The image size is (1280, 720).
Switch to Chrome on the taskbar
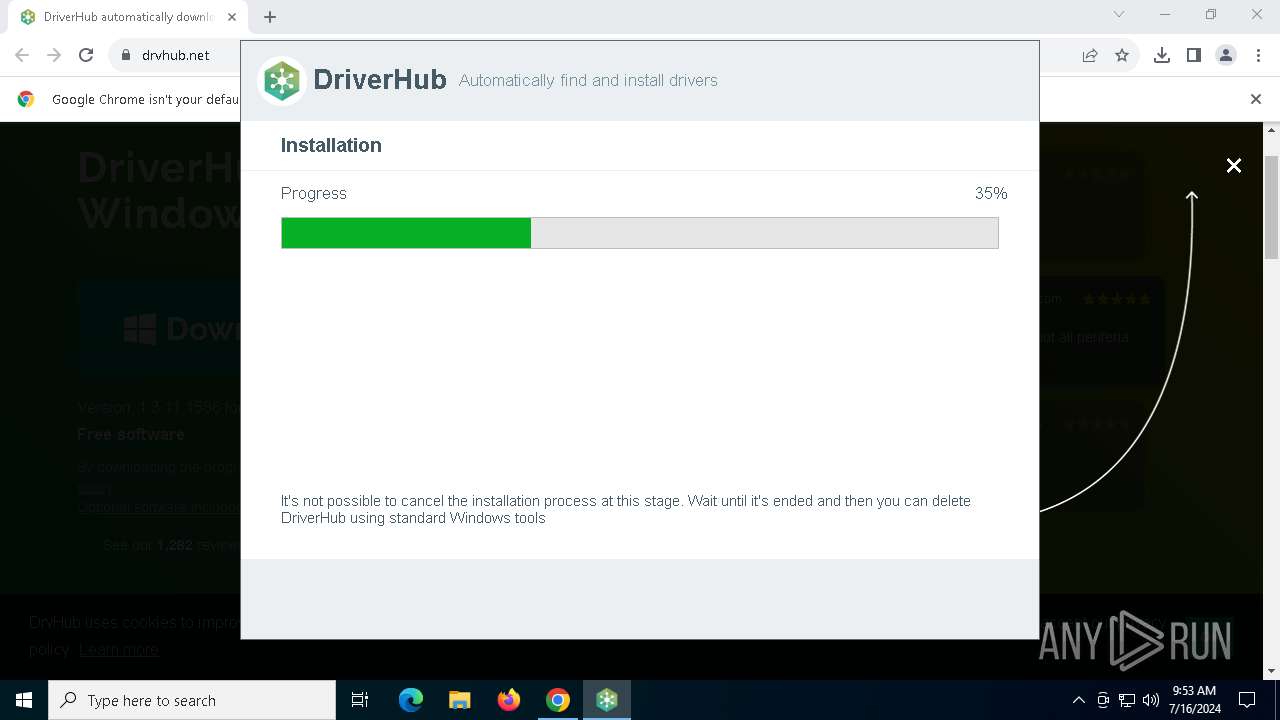tap(558, 700)
